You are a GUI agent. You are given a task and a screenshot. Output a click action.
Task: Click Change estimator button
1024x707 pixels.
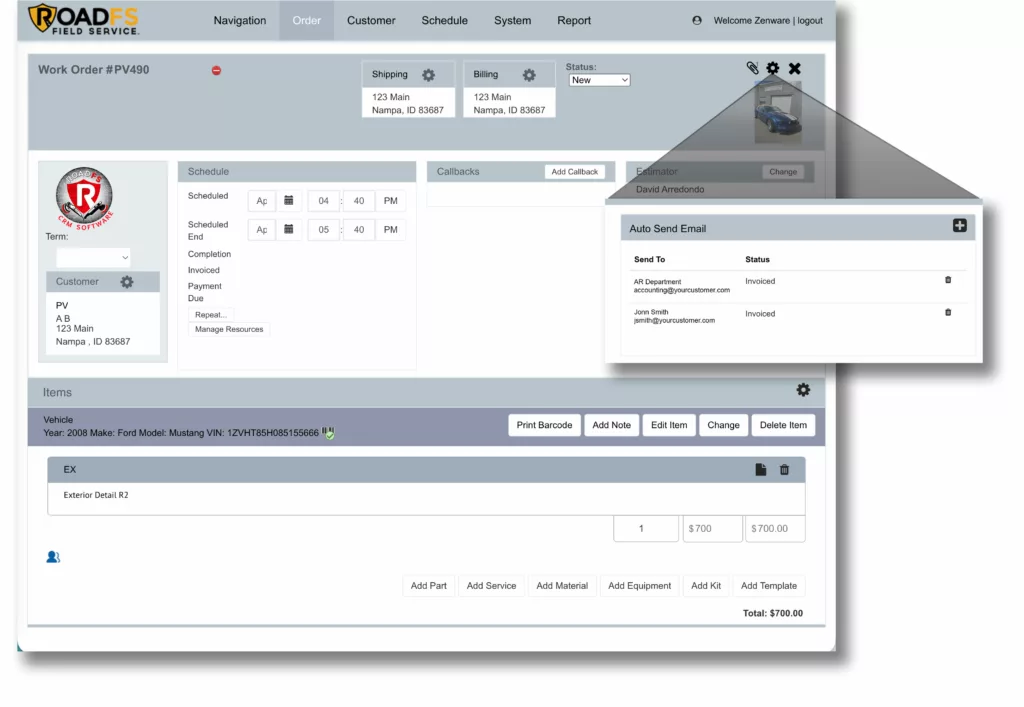coord(783,172)
